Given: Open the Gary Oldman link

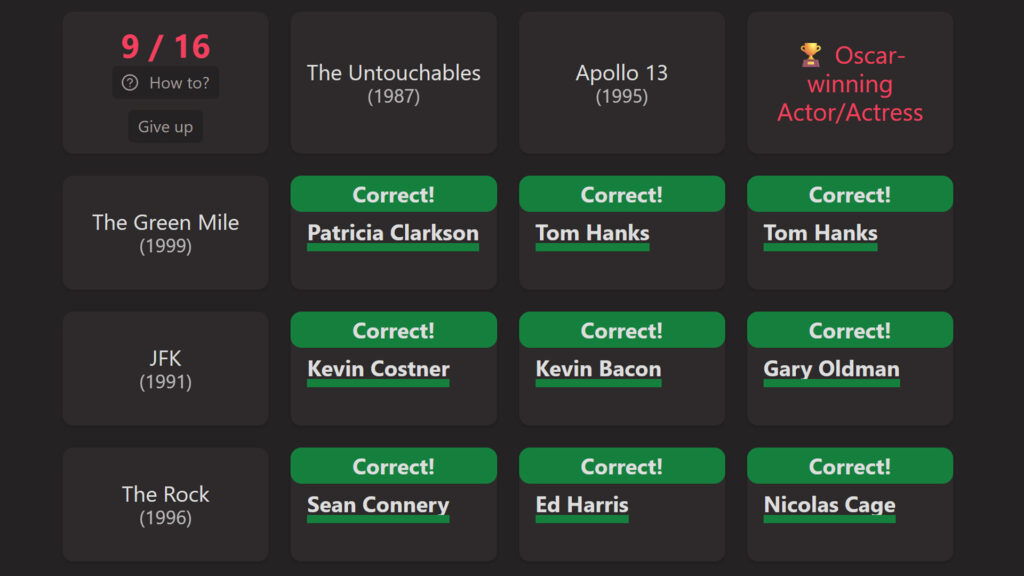Looking at the screenshot, I should point(831,369).
